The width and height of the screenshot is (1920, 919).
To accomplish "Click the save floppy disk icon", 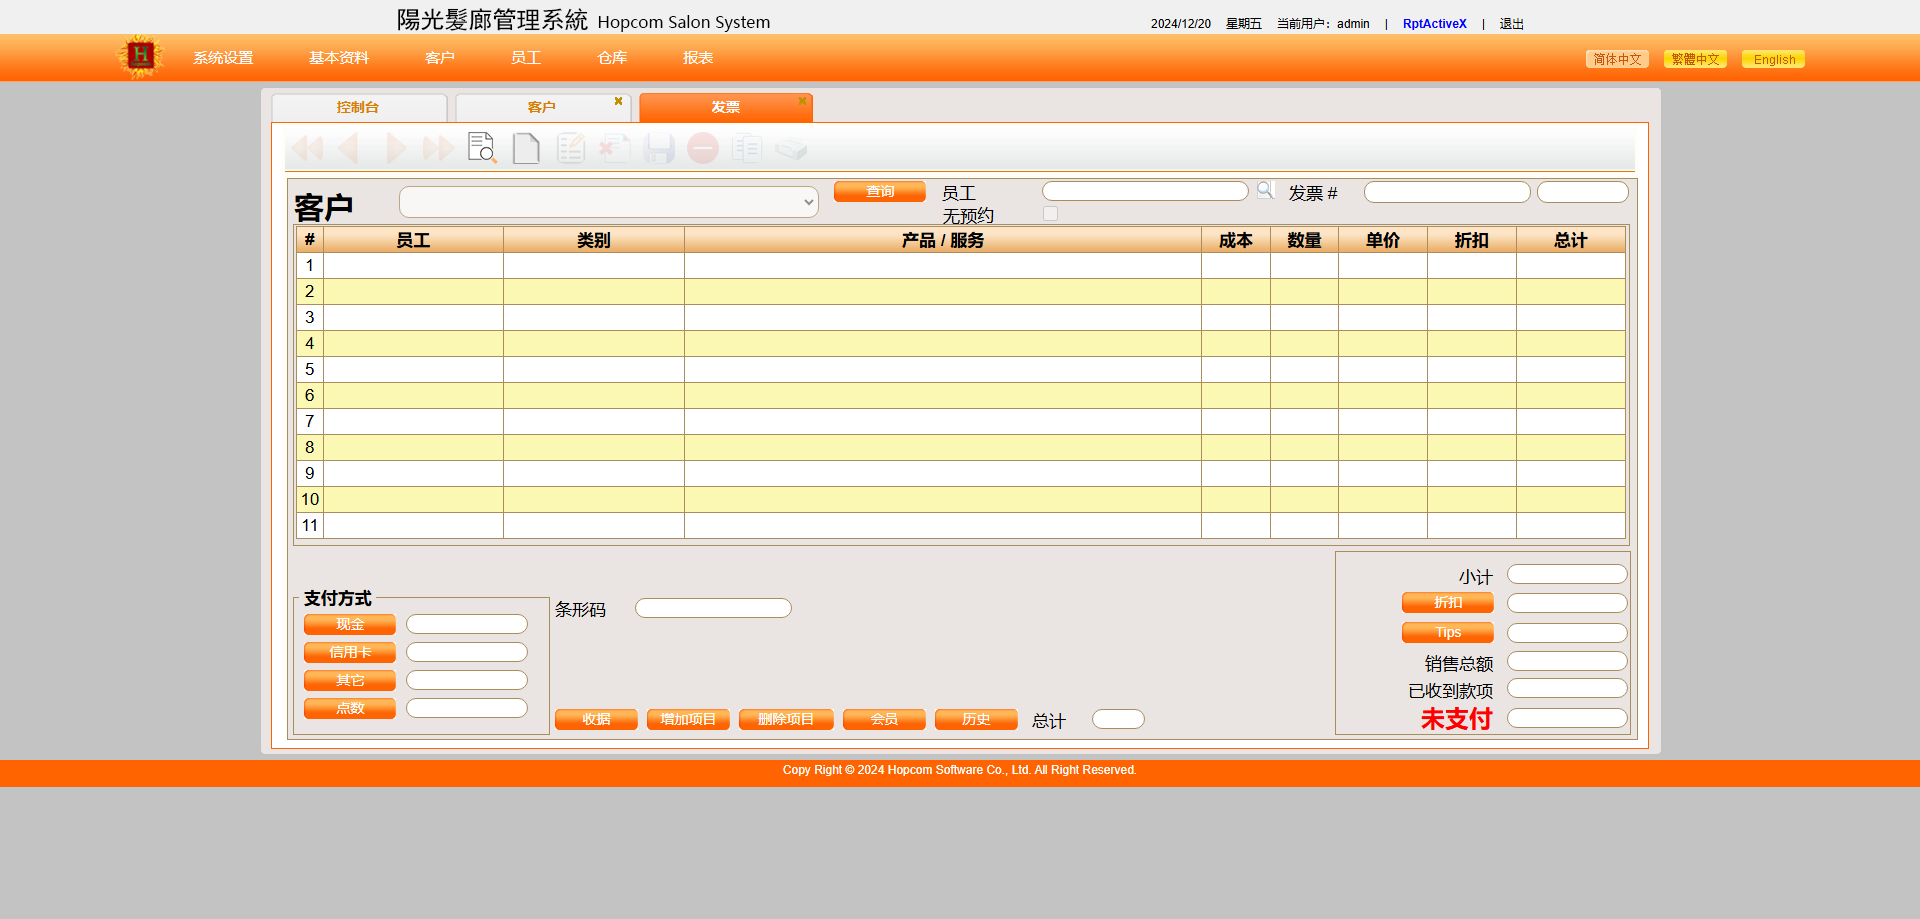I will [x=659, y=148].
